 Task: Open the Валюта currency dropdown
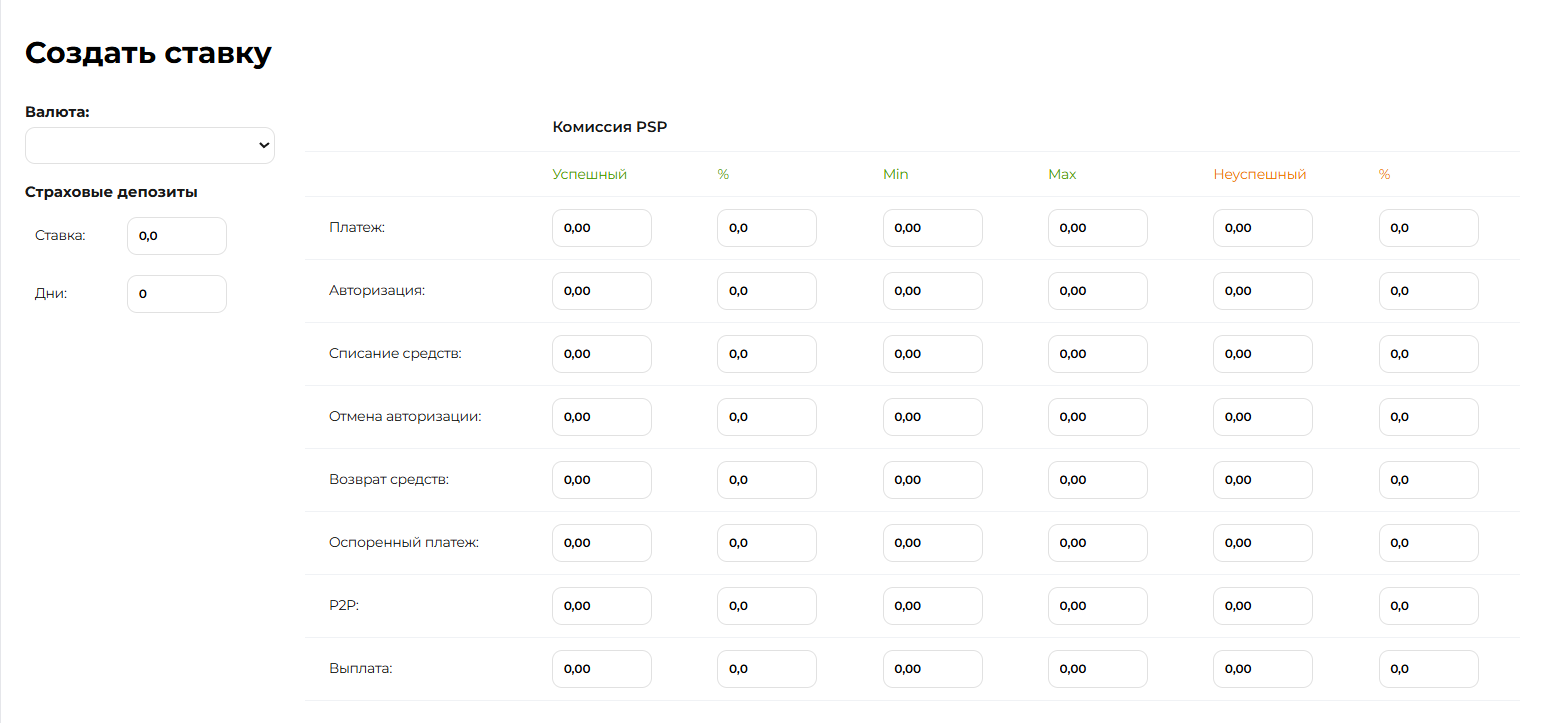tap(150, 145)
